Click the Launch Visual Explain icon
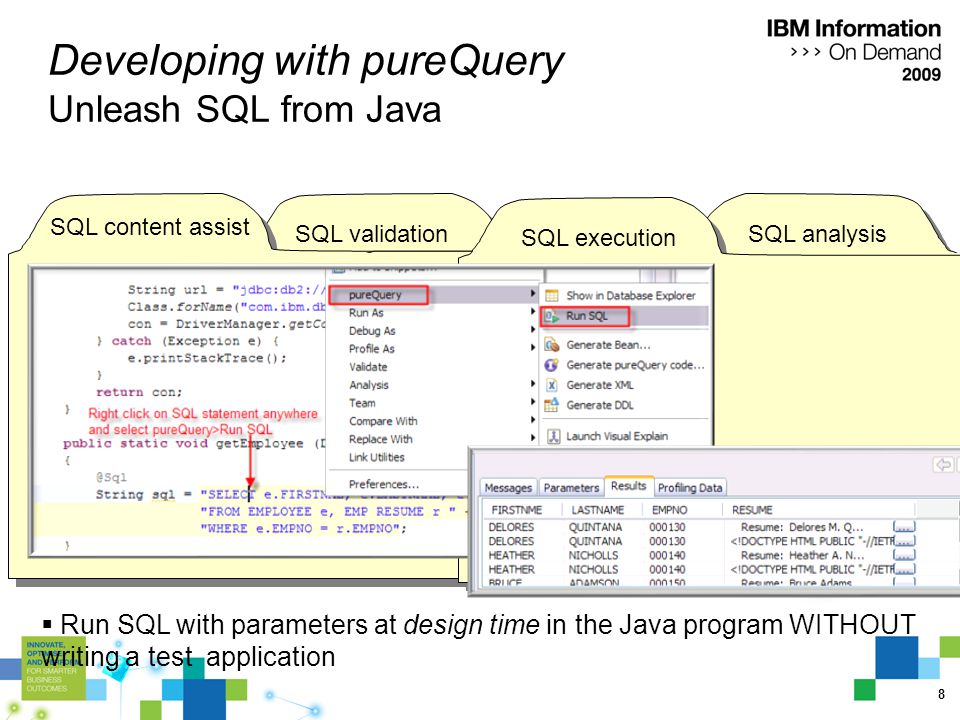Viewport: 960px width, 720px height. coord(553,436)
